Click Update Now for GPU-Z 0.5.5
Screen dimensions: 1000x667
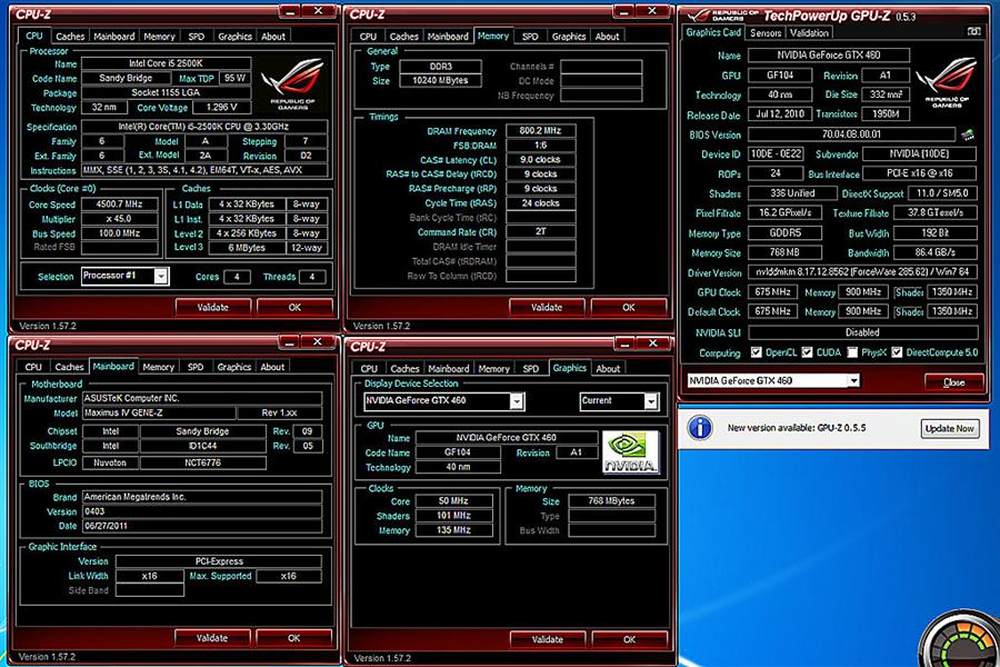pos(949,429)
